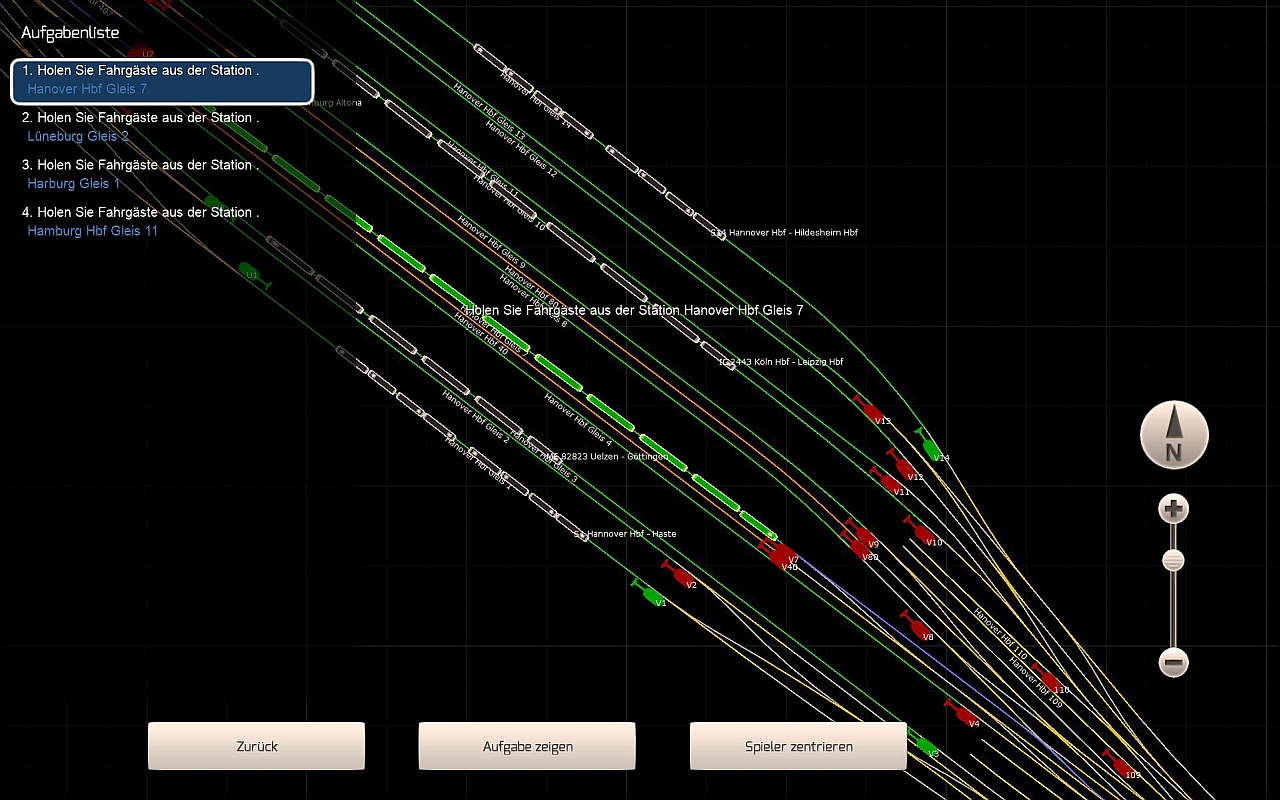Click the Aufgabenliste heading
Viewport: 1280px width, 800px height.
tap(70, 33)
